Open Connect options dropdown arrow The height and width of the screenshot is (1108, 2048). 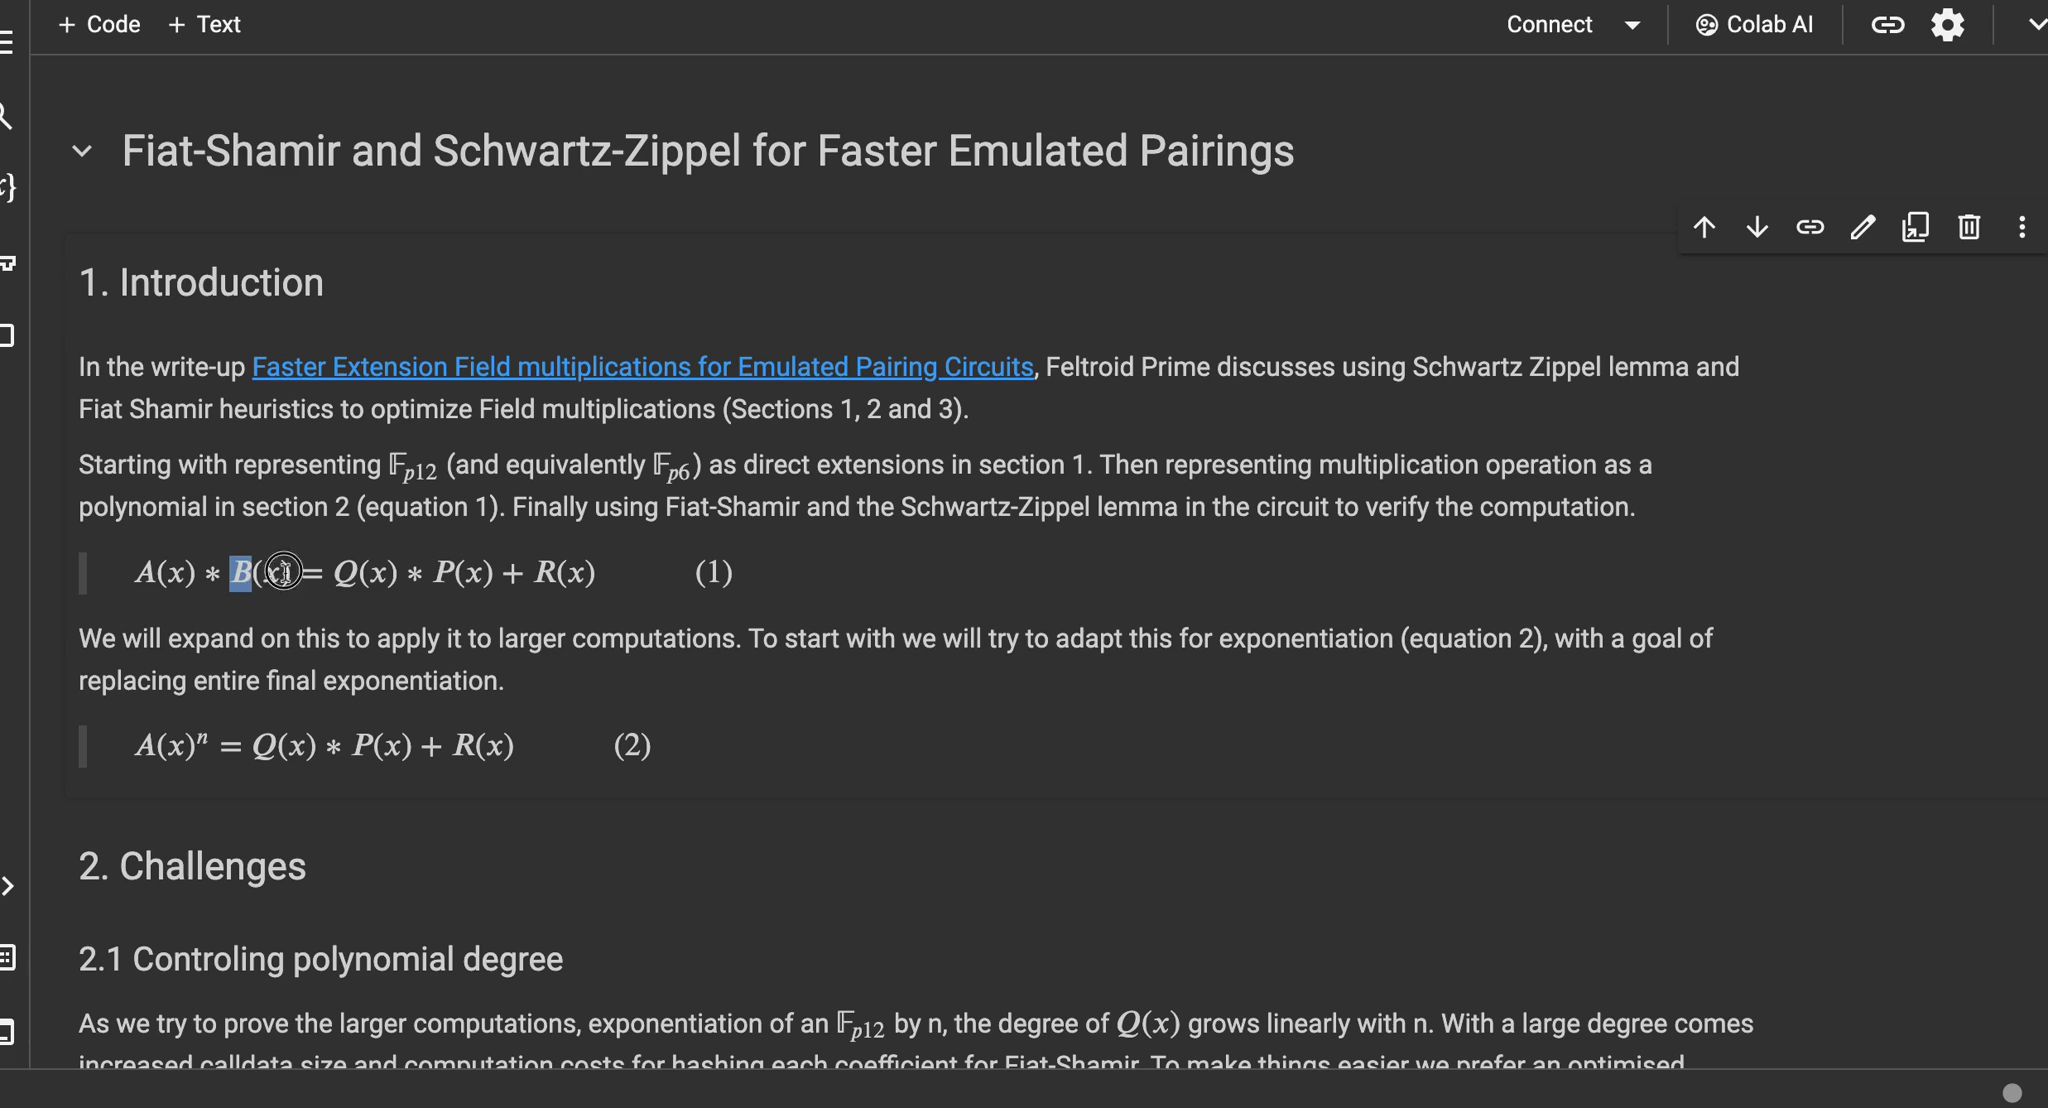[x=1633, y=25]
